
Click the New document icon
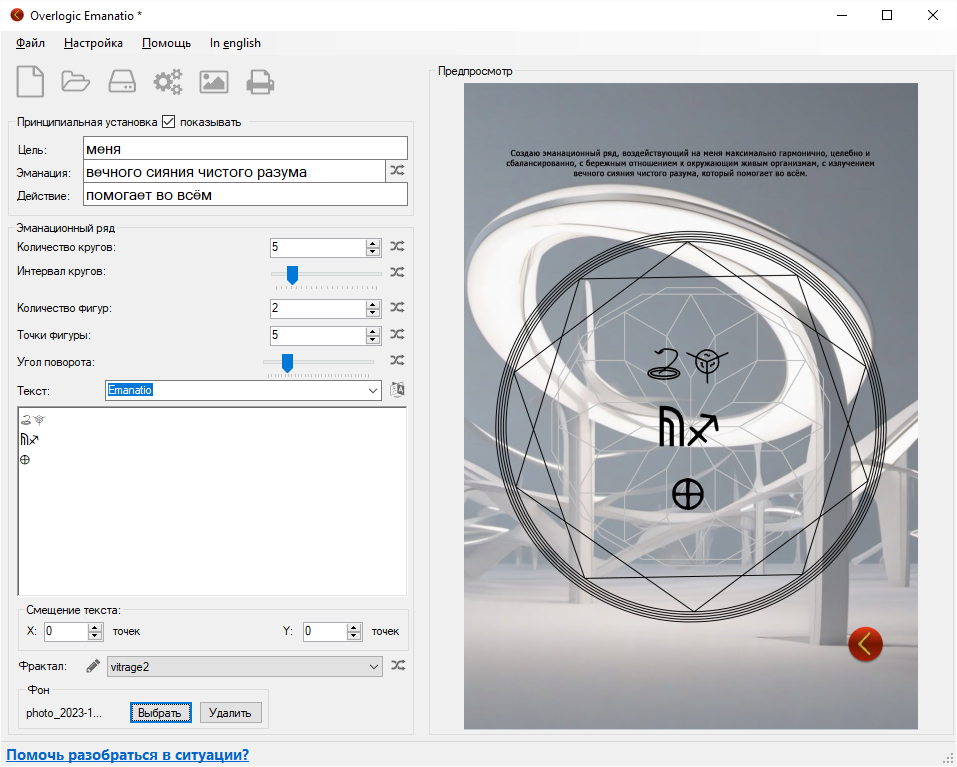[x=30, y=81]
